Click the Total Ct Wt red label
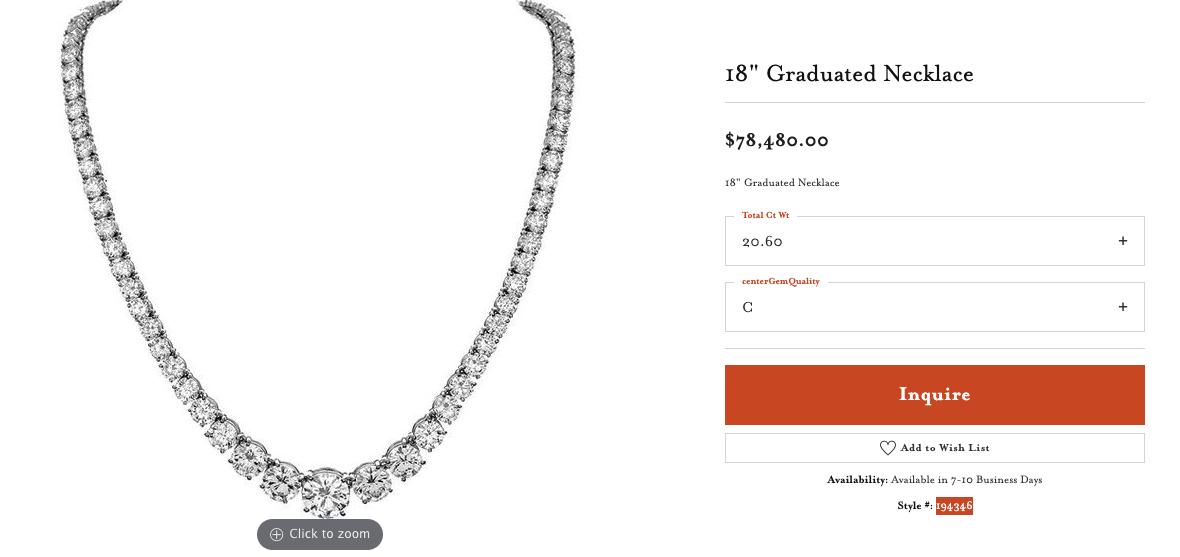 tap(765, 215)
